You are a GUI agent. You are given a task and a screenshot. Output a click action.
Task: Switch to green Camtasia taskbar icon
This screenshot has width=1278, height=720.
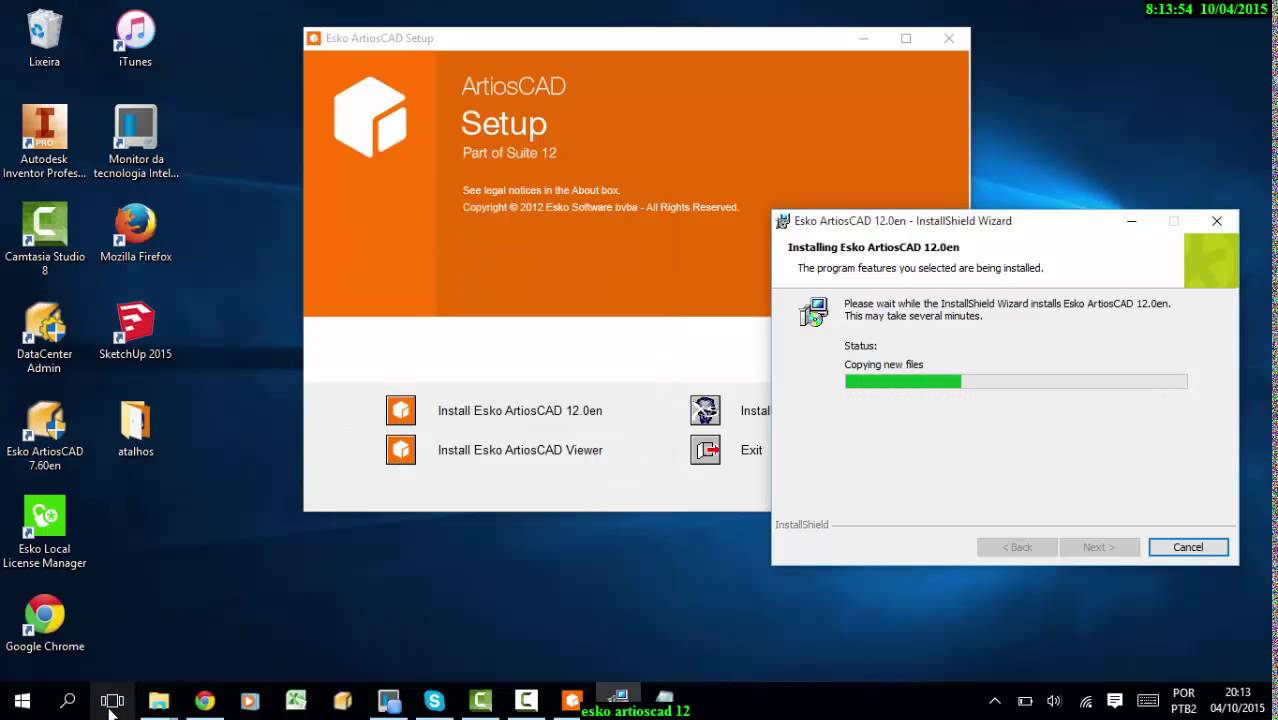(480, 701)
